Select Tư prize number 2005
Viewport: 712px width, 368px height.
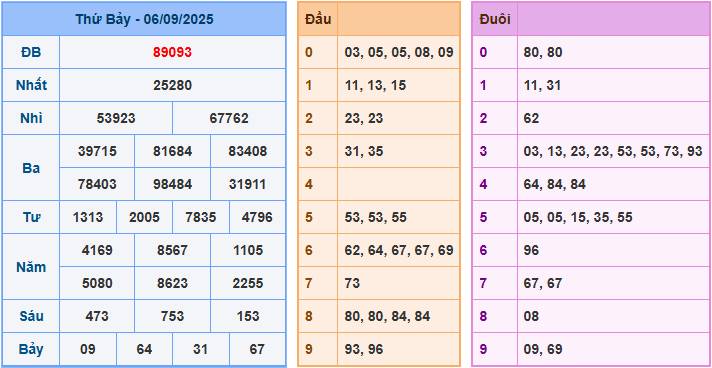(144, 217)
